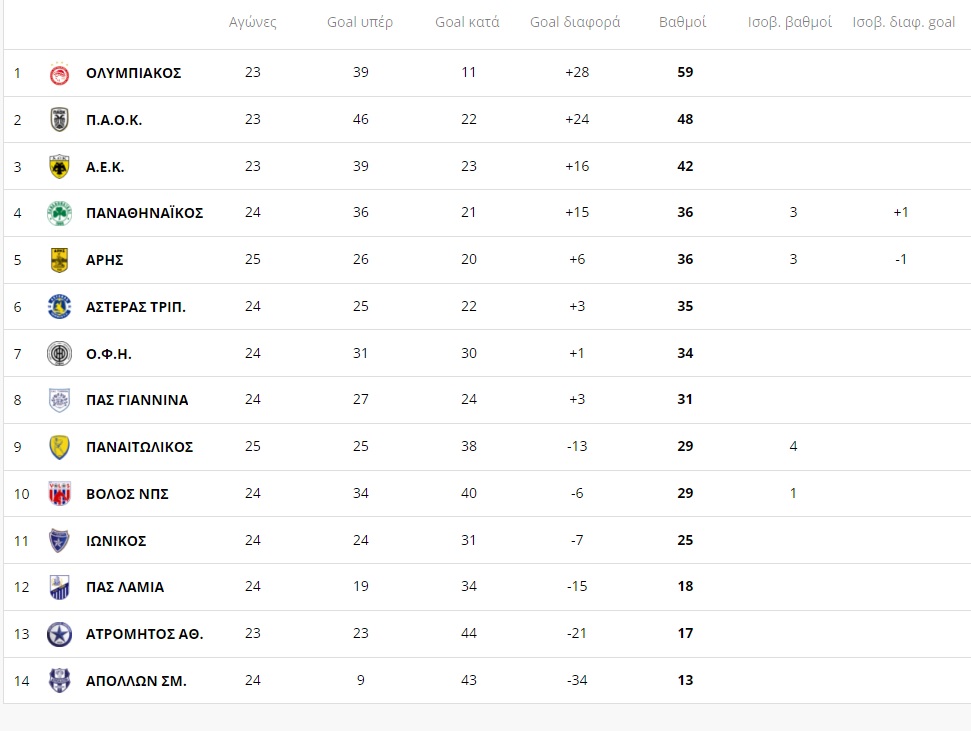This screenshot has width=971, height=731.
Task: Click the Ο.Φ.Η. round crest
Action: [59, 354]
